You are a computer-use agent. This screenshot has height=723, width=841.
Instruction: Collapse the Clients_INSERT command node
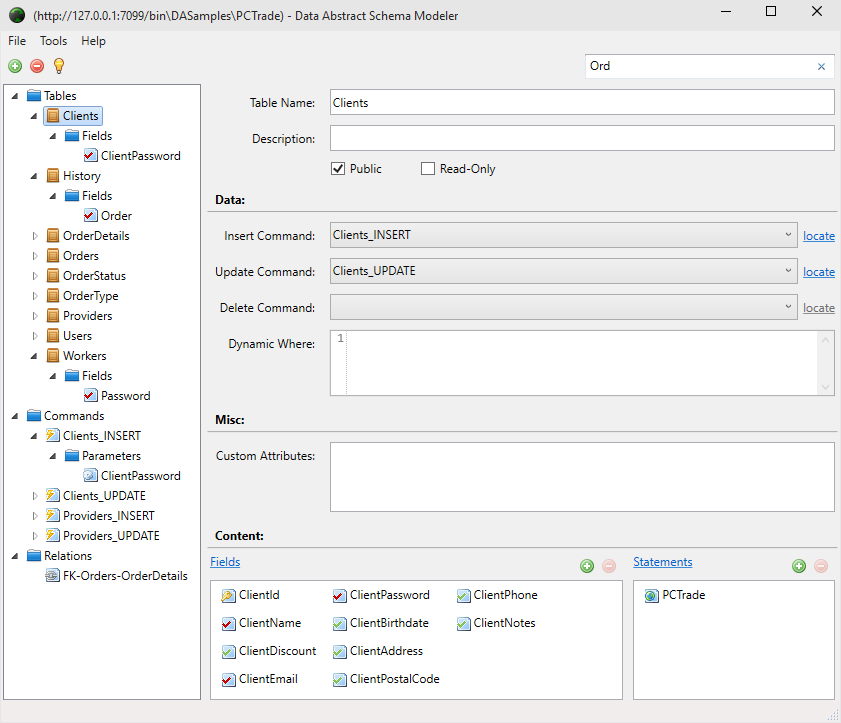point(34,436)
